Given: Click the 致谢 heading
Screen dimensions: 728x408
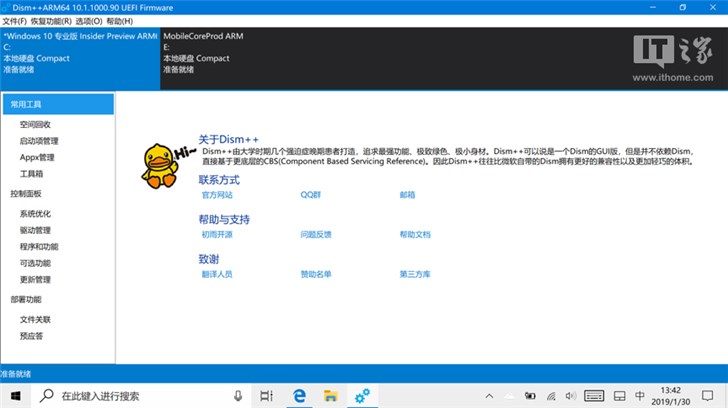Looking at the screenshot, I should (209, 259).
